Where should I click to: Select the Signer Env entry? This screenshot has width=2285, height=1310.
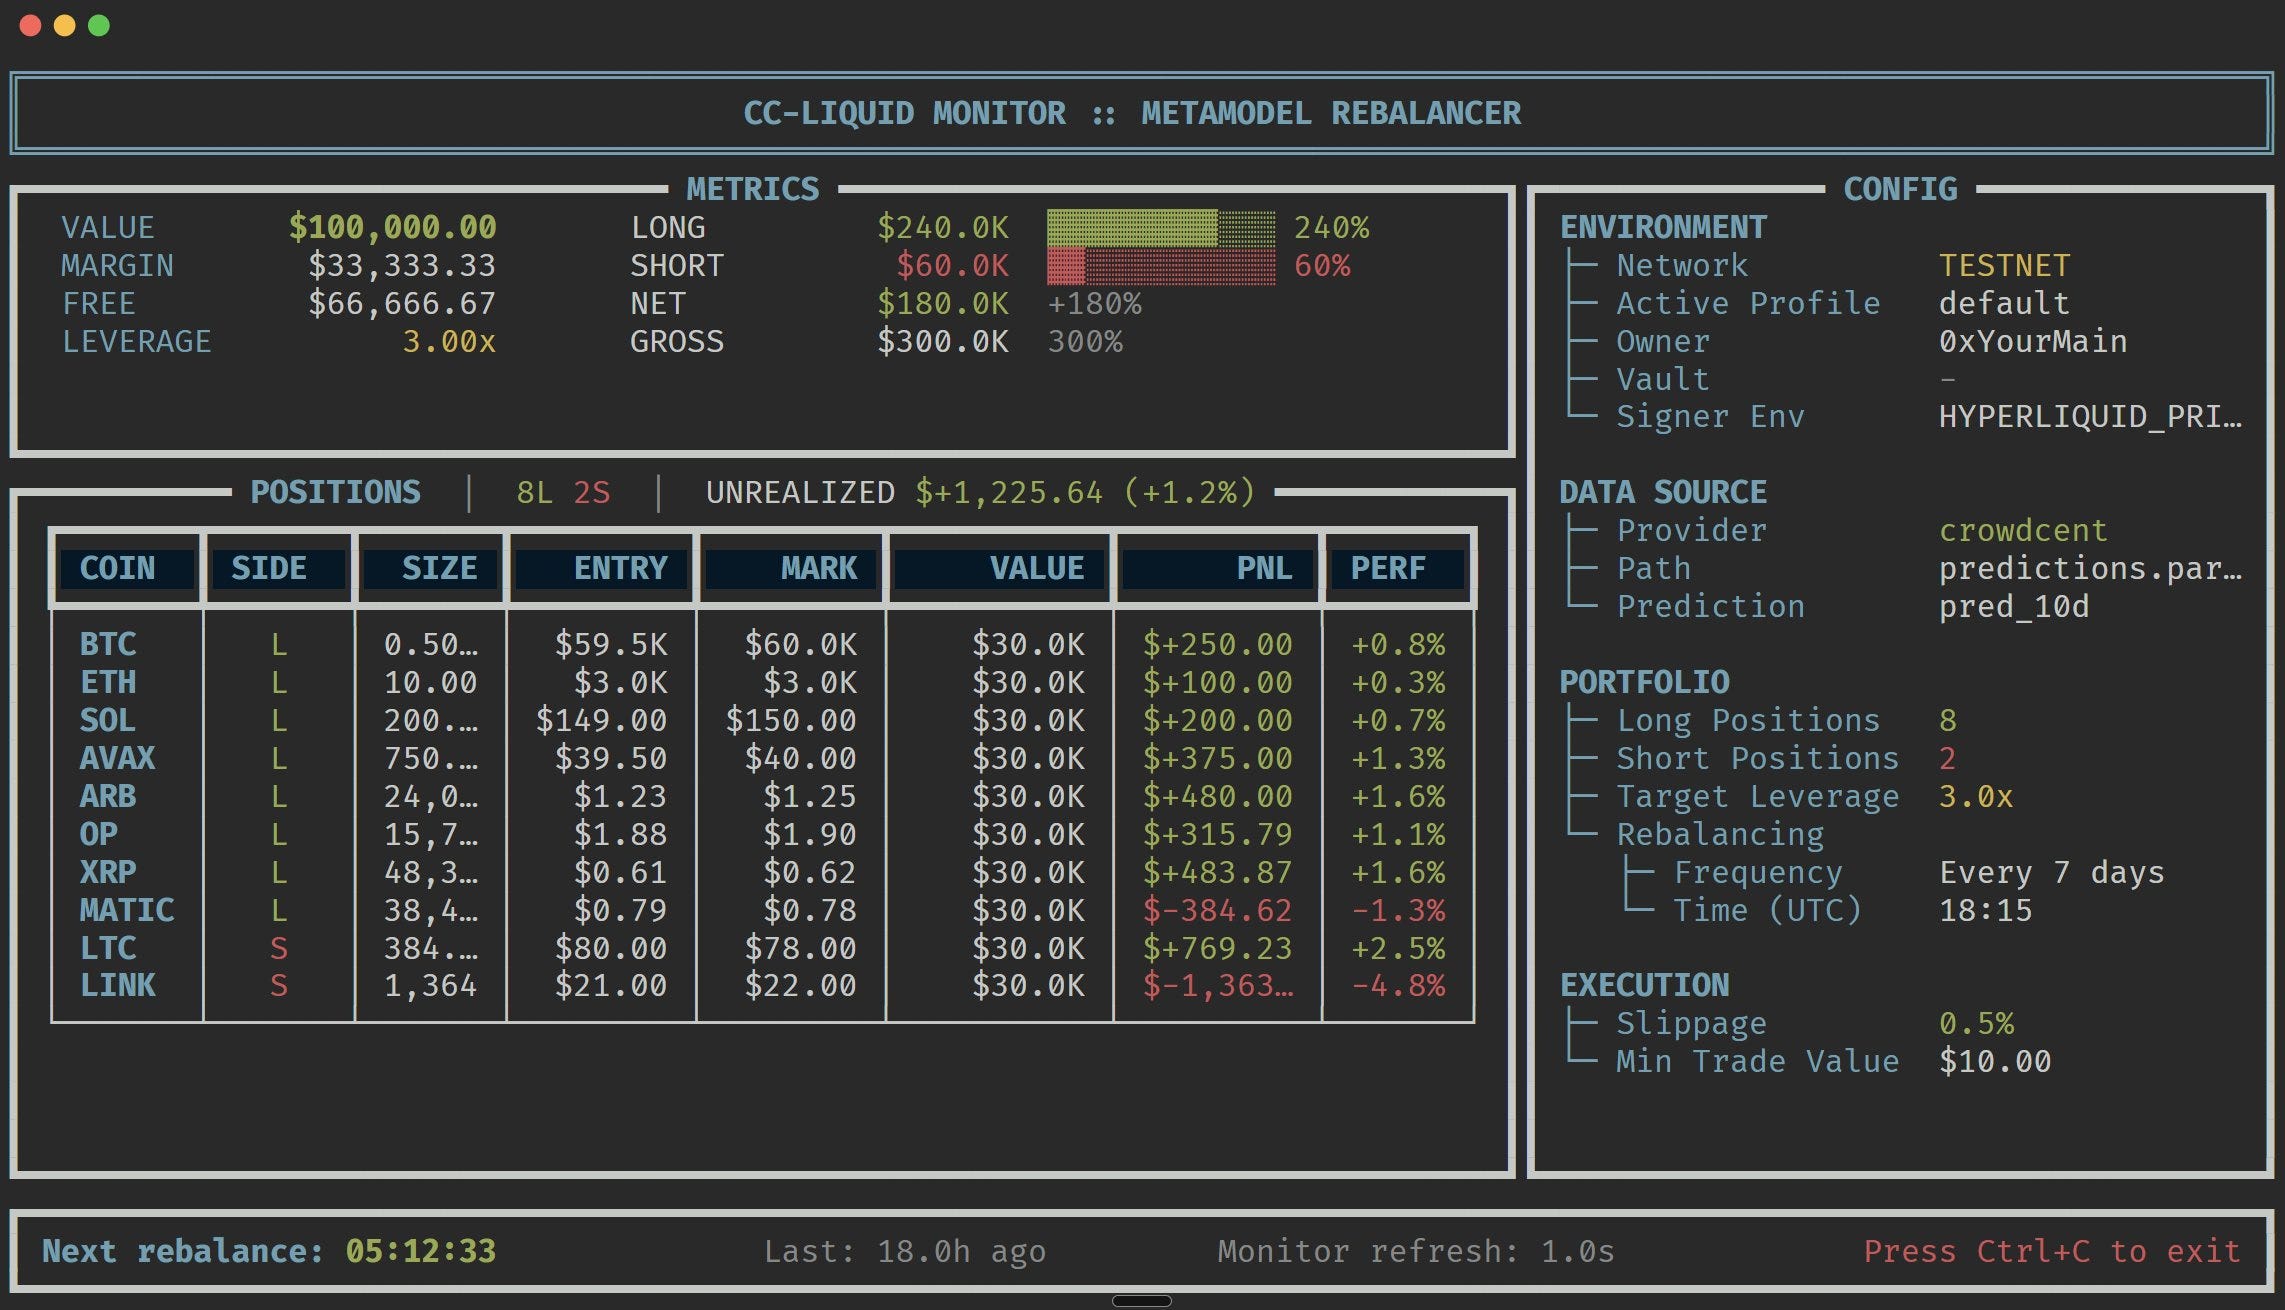(1710, 416)
